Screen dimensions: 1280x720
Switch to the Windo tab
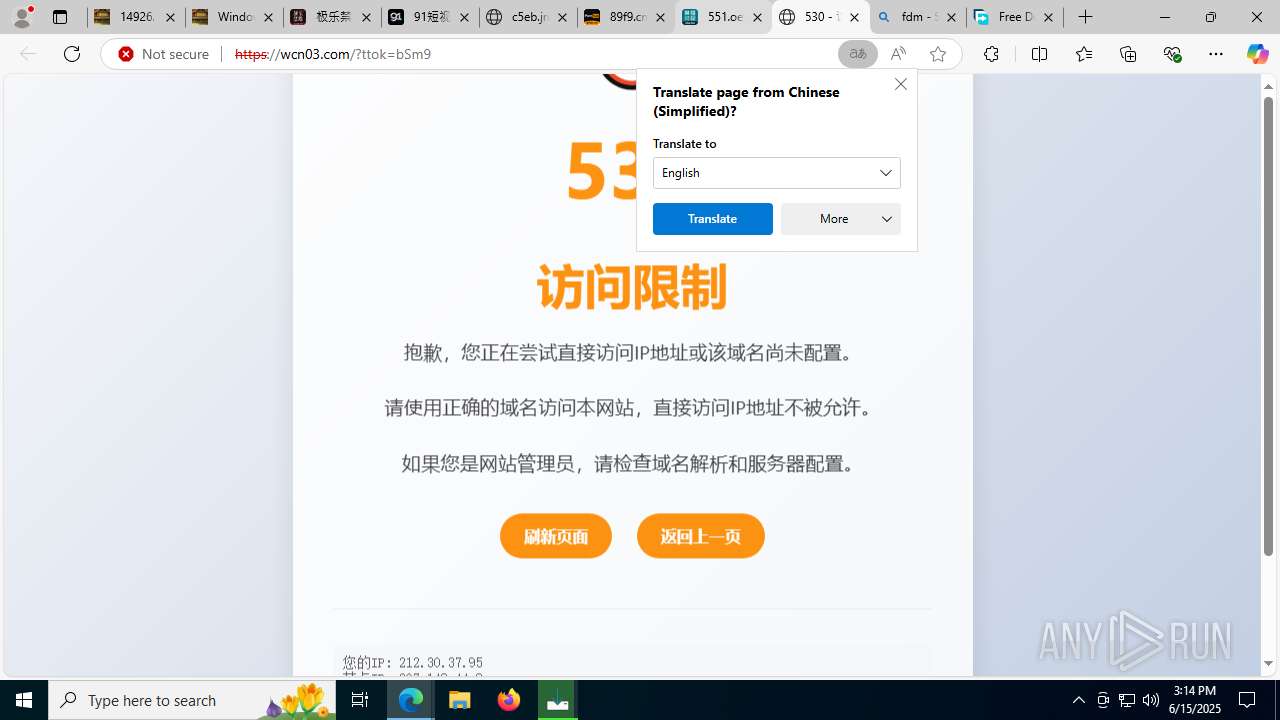pos(233,17)
